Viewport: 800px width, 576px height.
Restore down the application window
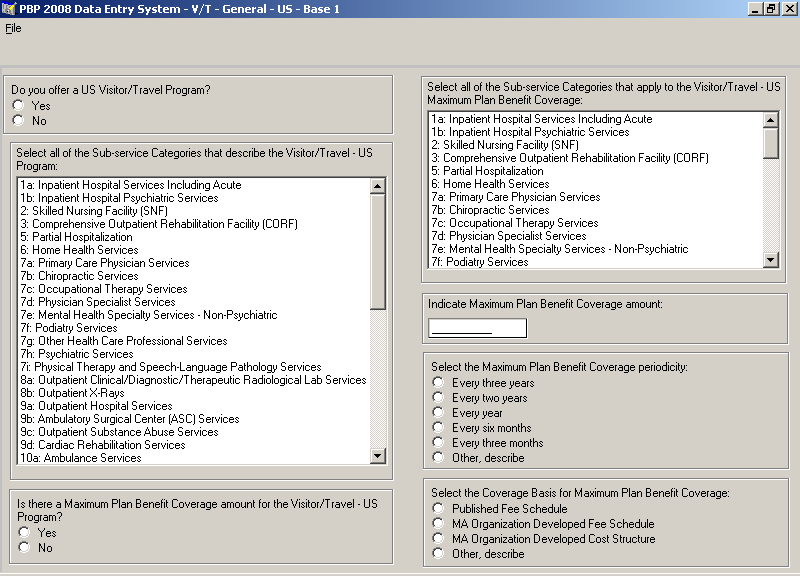pyautogui.click(x=771, y=9)
